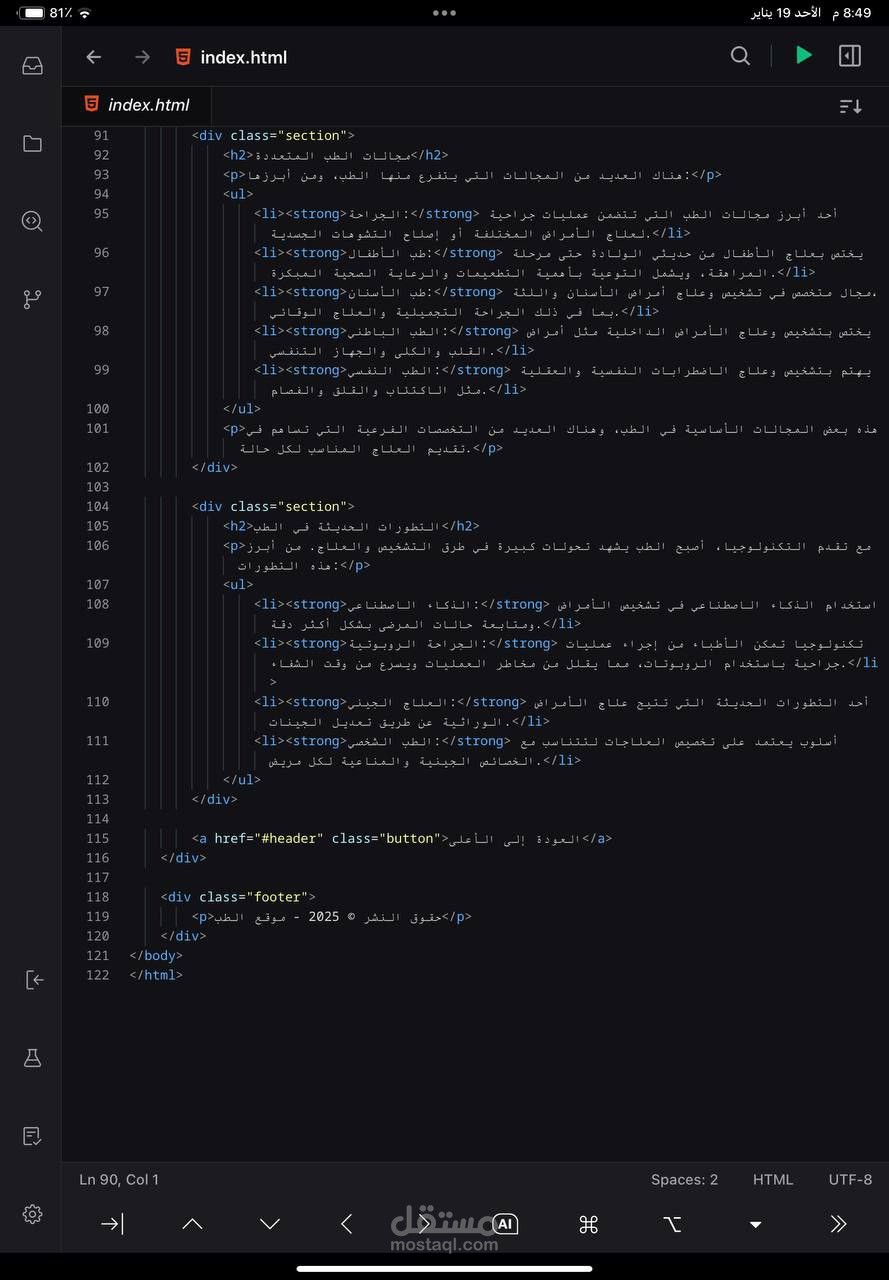Tap the down chevron in keyboard bar

point(270,1224)
